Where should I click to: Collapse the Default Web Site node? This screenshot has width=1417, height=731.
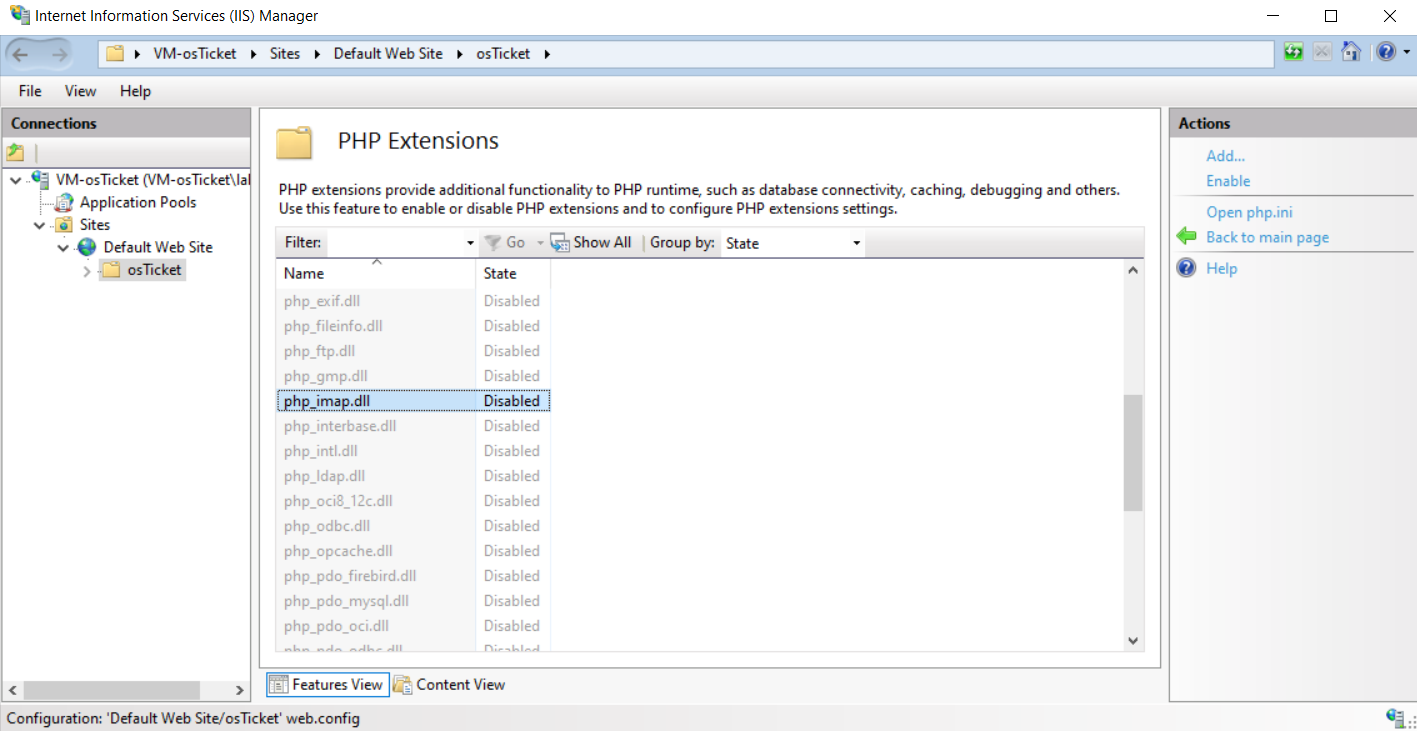(63, 248)
